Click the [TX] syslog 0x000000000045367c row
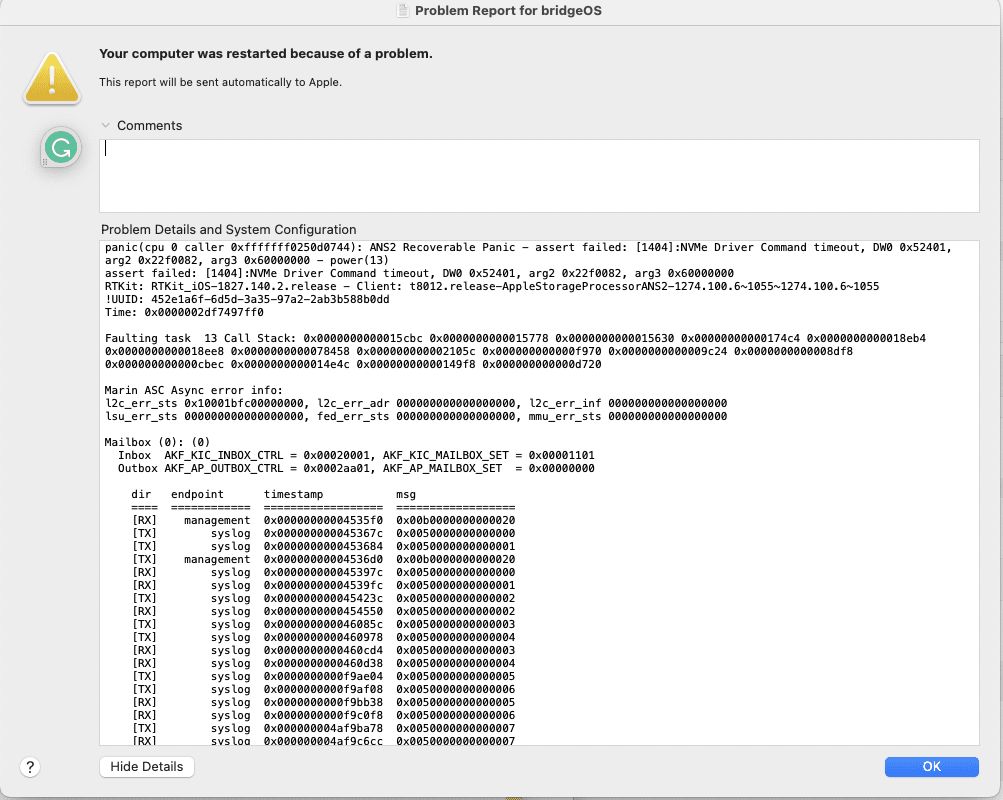The width and height of the screenshot is (1003, 800). pyautogui.click(x=324, y=533)
